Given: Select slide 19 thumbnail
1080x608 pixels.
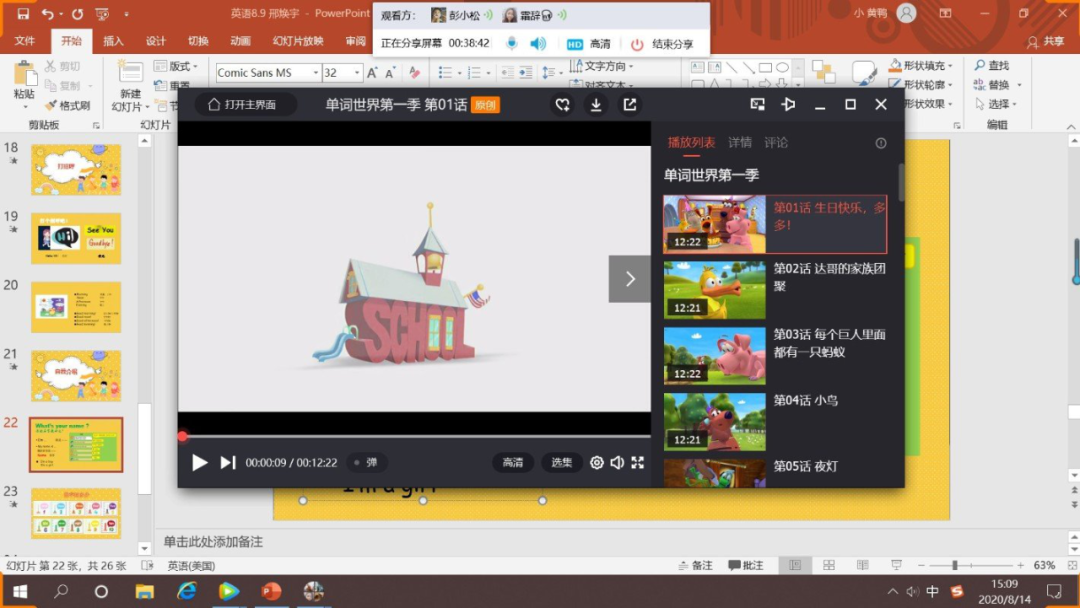Looking at the screenshot, I should (76, 238).
